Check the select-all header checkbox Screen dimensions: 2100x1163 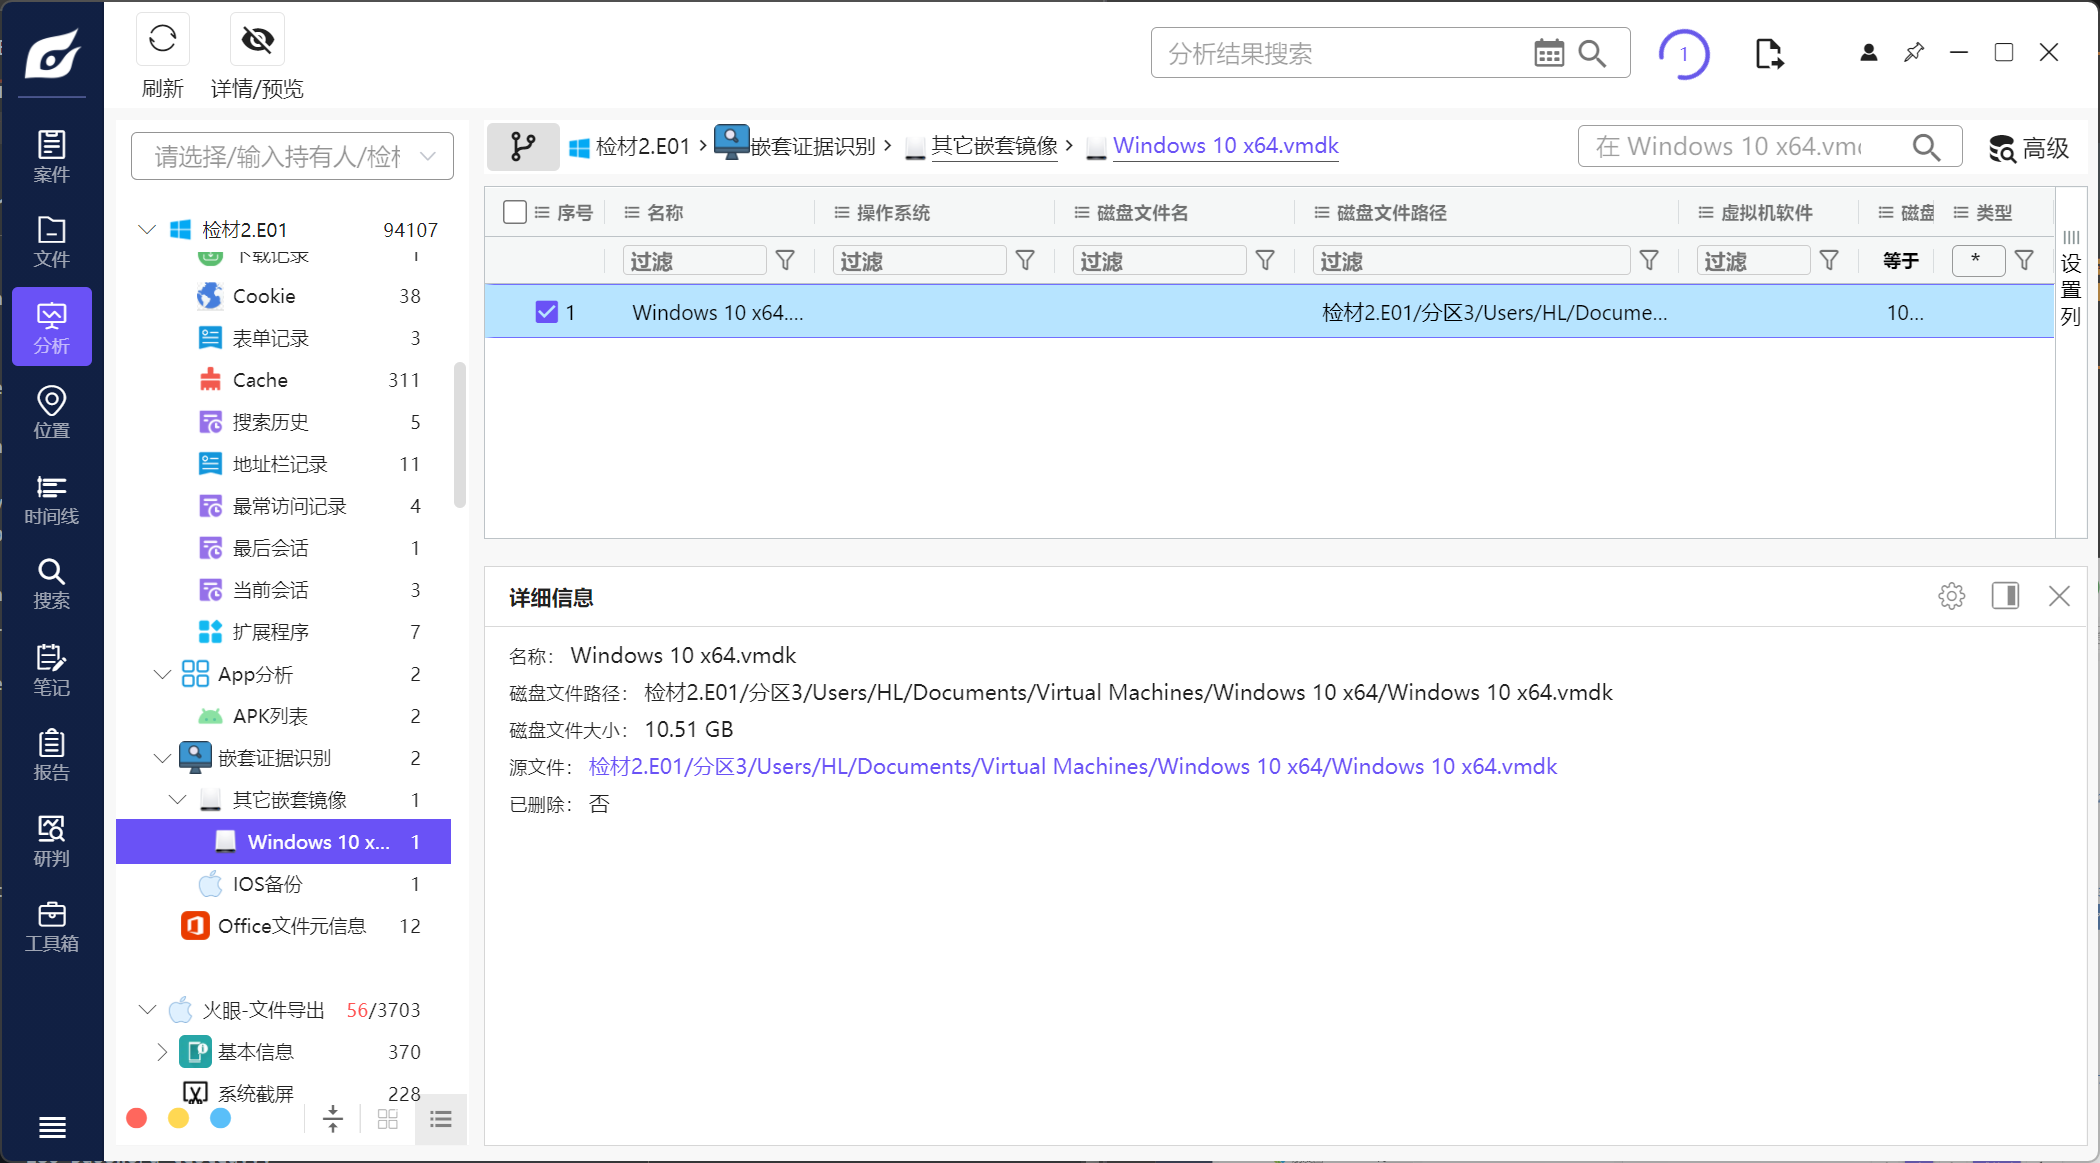pyautogui.click(x=515, y=212)
